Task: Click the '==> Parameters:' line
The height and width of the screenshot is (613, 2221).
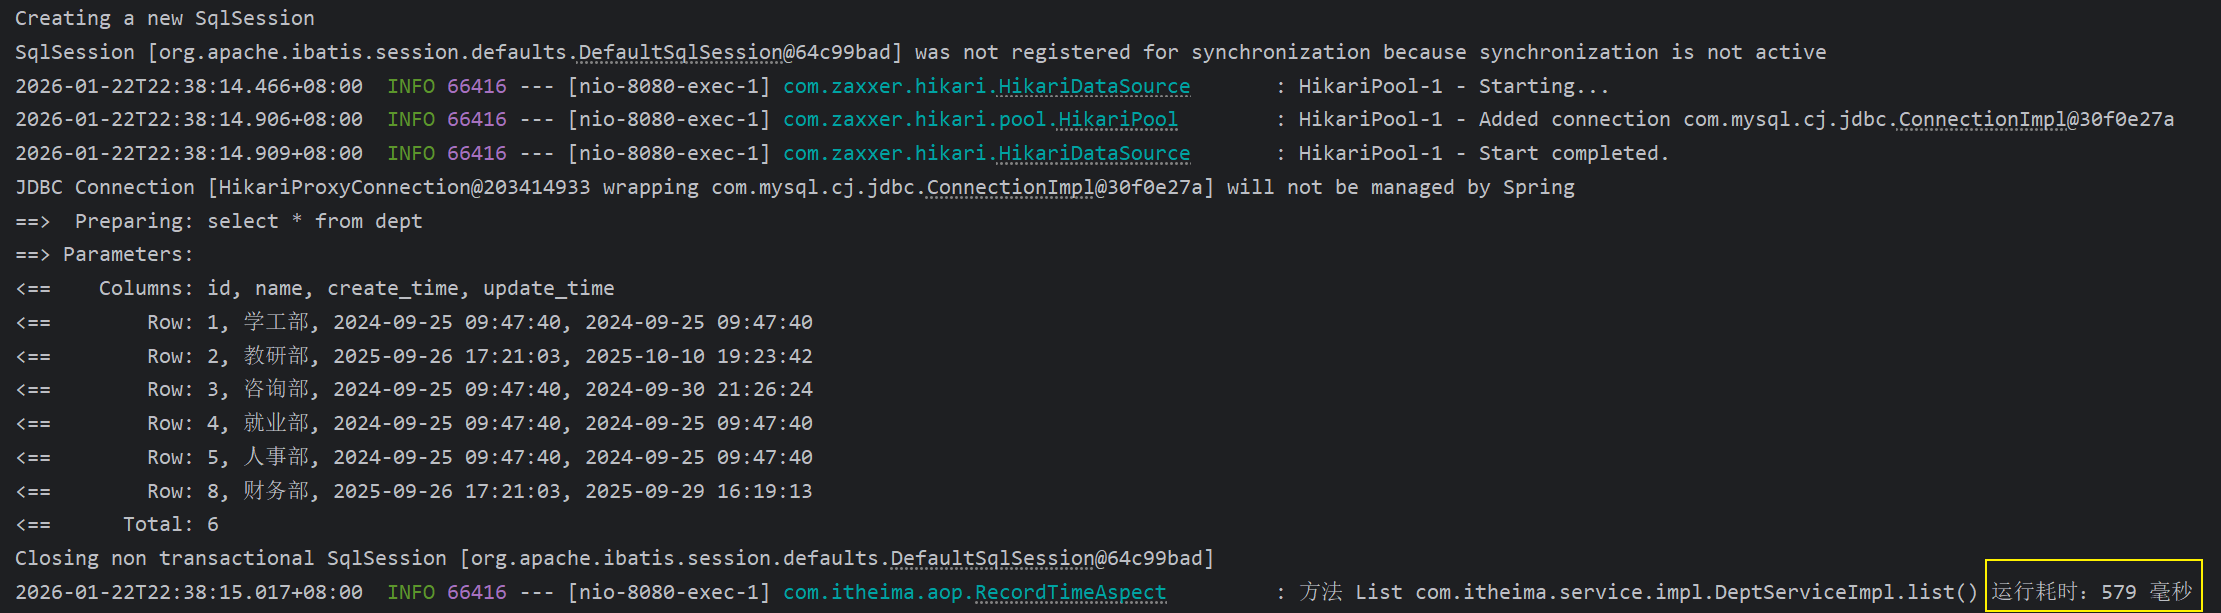Action: point(104,255)
